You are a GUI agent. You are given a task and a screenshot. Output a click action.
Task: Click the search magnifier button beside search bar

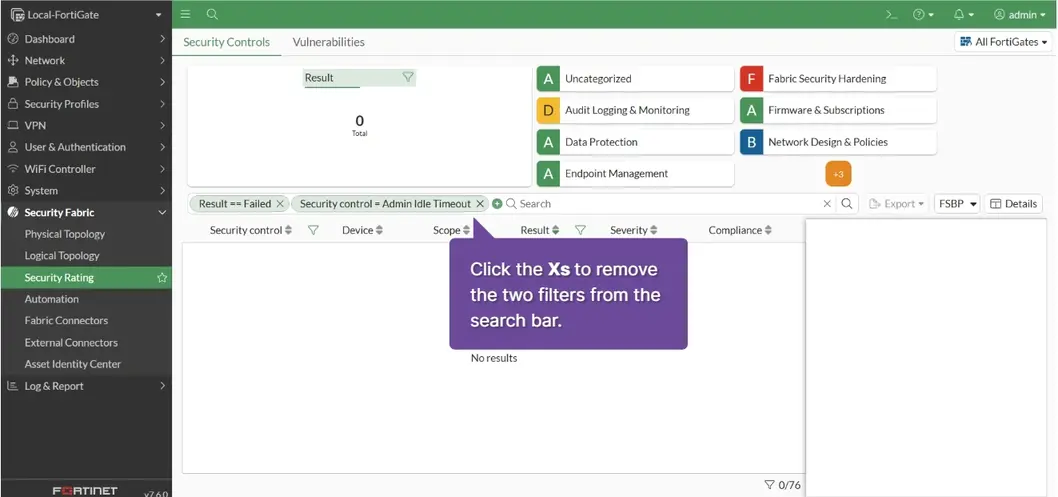pos(847,204)
